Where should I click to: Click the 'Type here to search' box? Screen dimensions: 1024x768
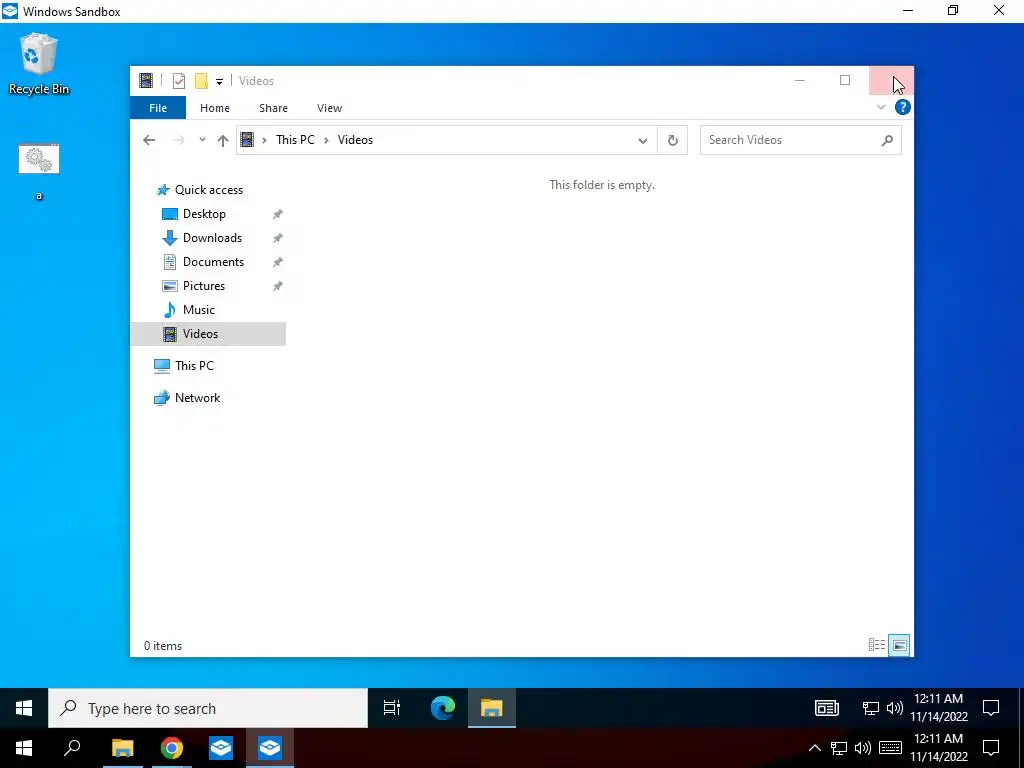pos(208,708)
